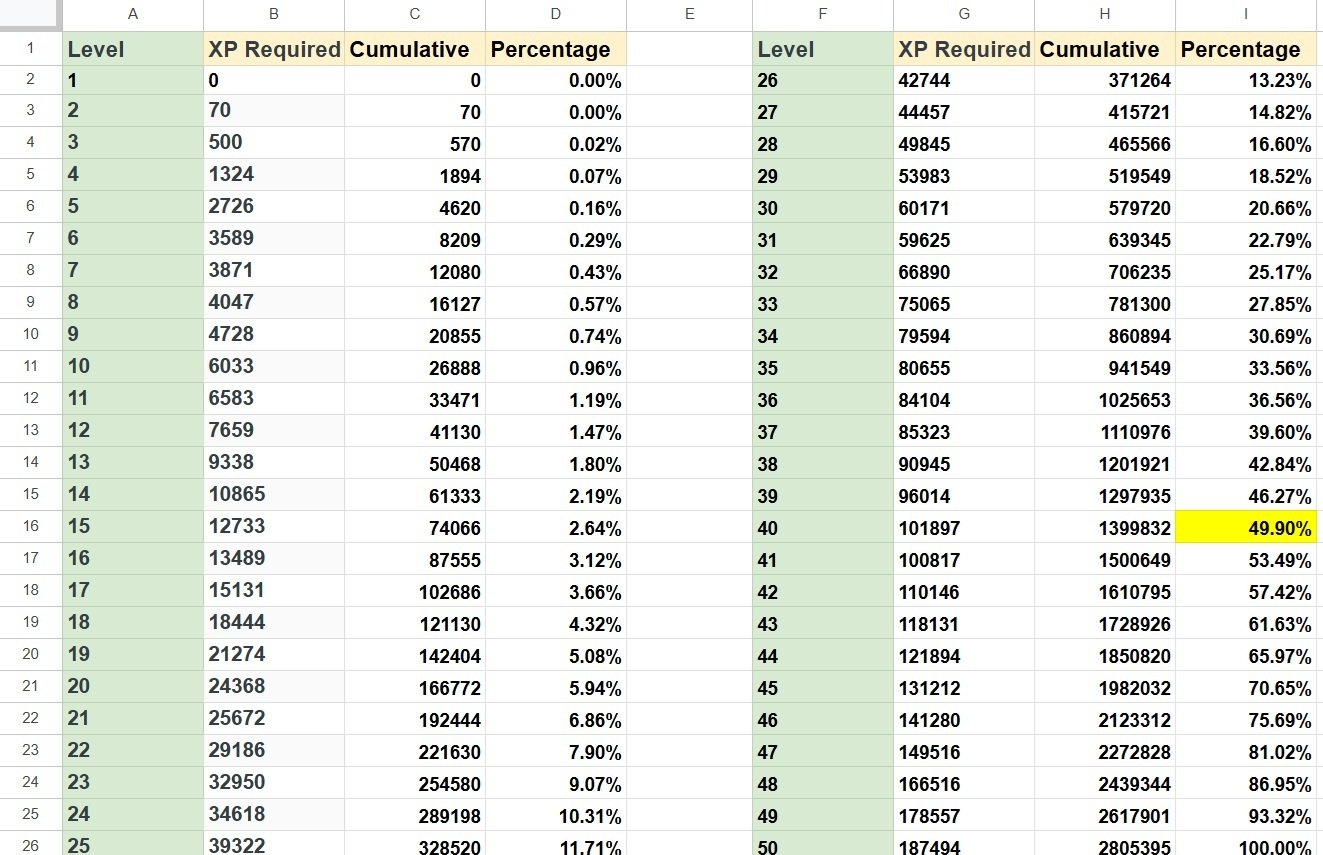The width and height of the screenshot is (1323, 855).
Task: Select column G header
Action: click(x=964, y=15)
